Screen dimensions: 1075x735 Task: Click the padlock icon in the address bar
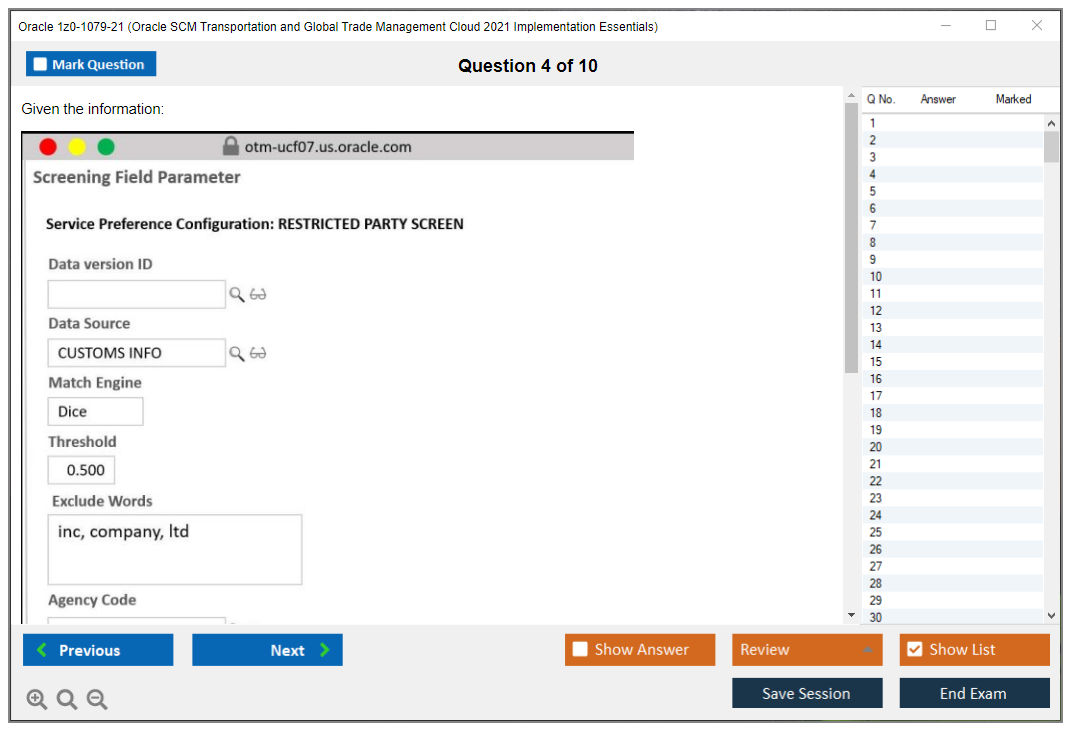pyautogui.click(x=231, y=147)
